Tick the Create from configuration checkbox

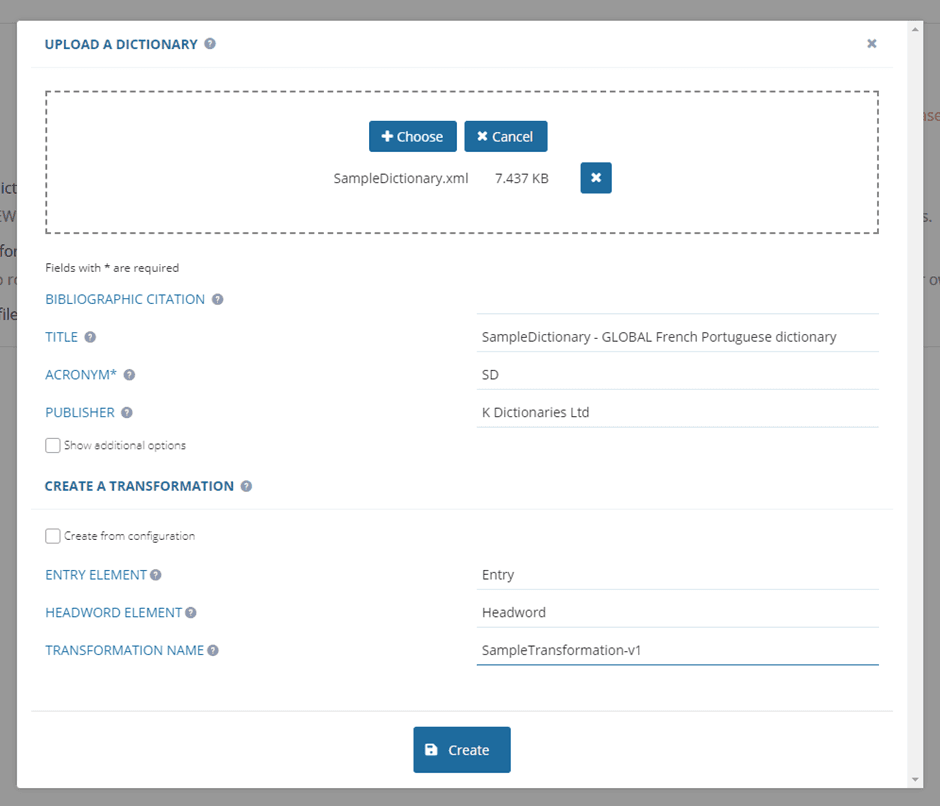tap(53, 536)
